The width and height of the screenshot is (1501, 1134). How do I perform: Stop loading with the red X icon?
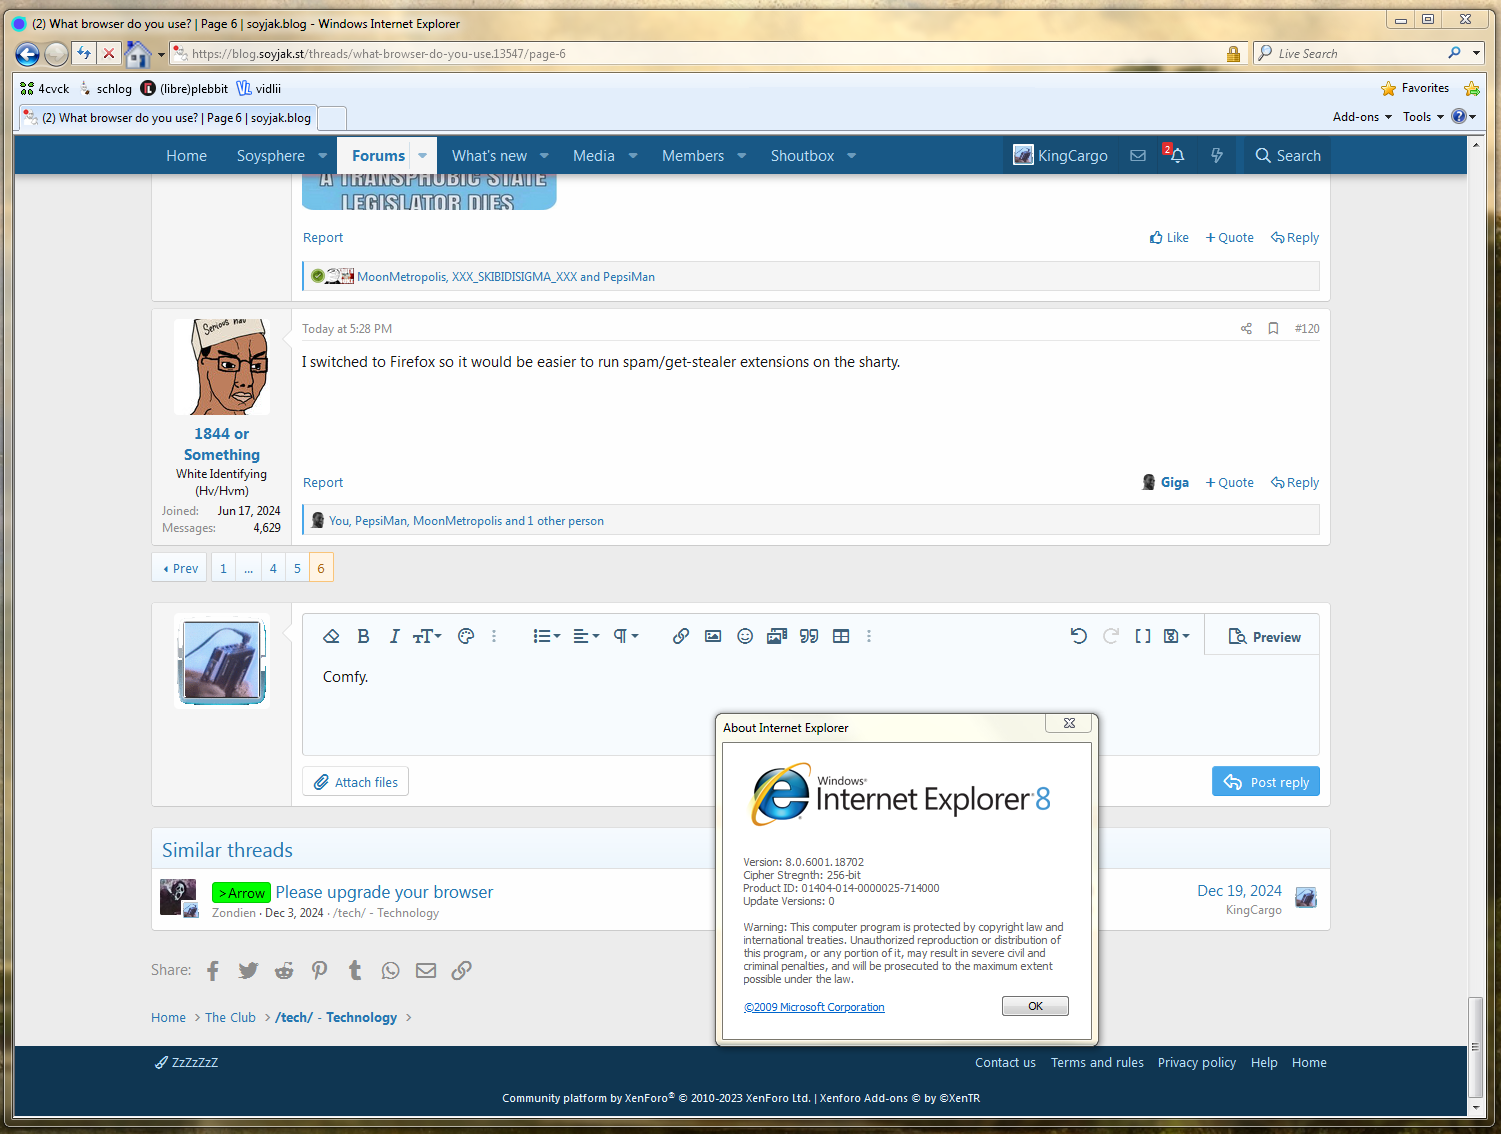click(109, 53)
